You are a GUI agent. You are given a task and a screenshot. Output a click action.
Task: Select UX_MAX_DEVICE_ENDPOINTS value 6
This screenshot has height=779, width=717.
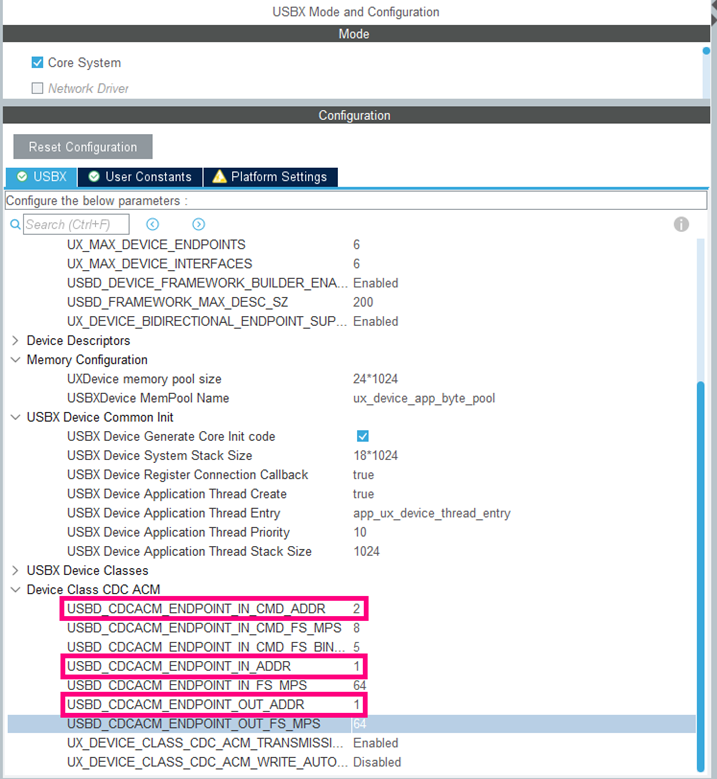[x=356, y=244]
